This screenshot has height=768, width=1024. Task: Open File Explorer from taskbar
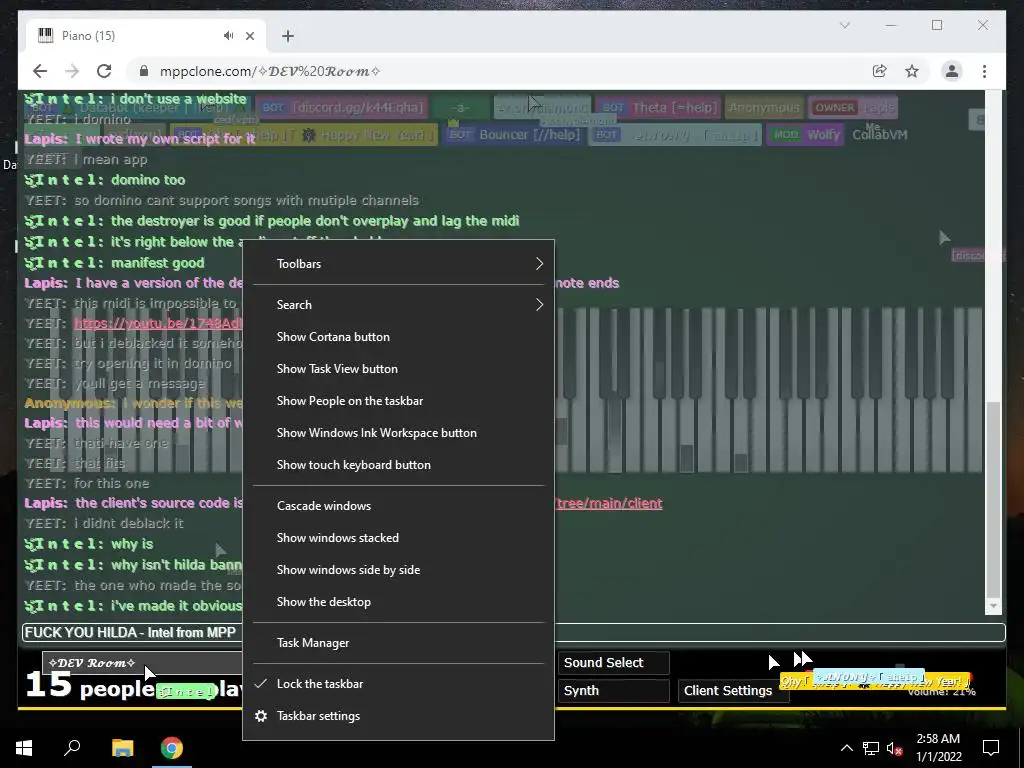[122, 748]
